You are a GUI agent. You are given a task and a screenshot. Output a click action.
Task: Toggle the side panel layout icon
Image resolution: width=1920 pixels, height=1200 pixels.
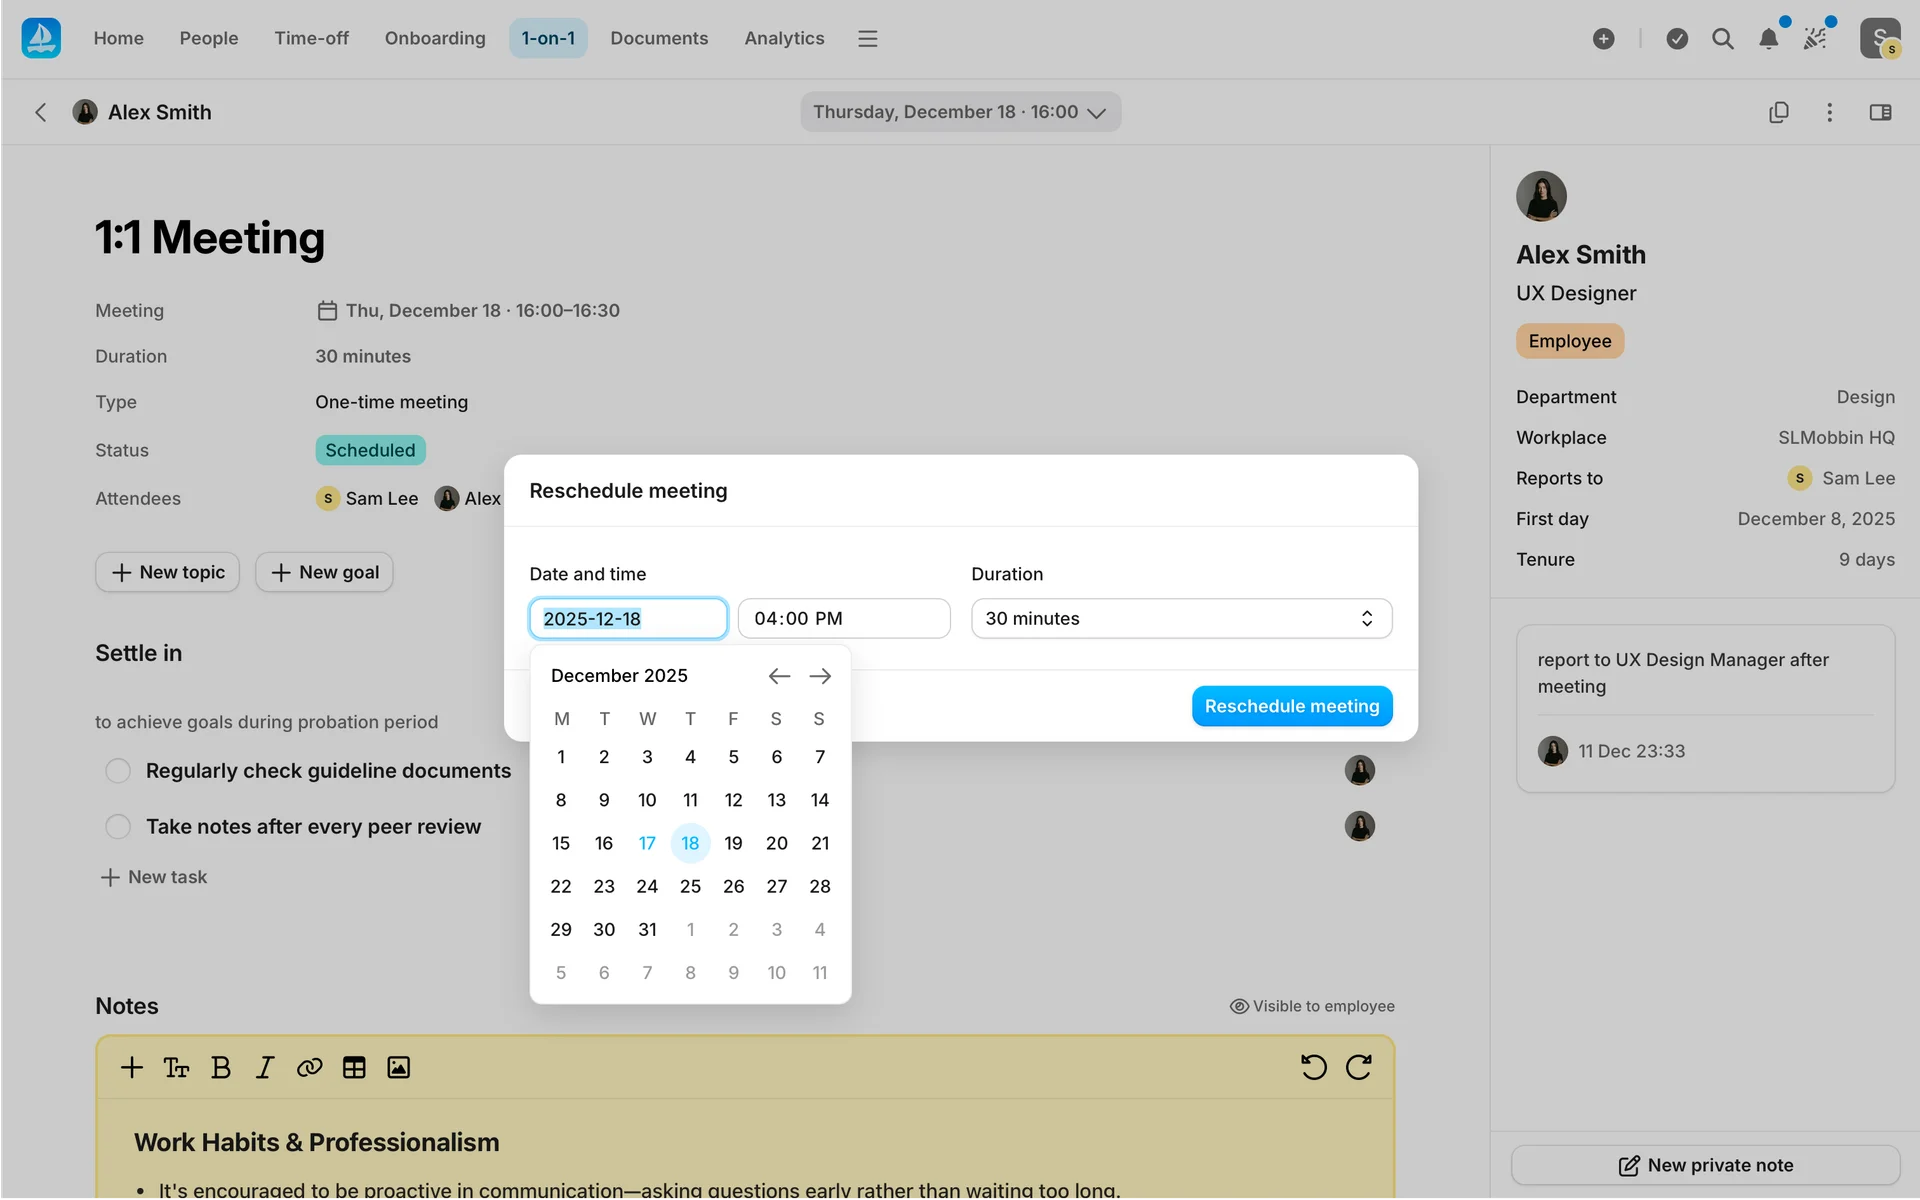tap(1880, 112)
